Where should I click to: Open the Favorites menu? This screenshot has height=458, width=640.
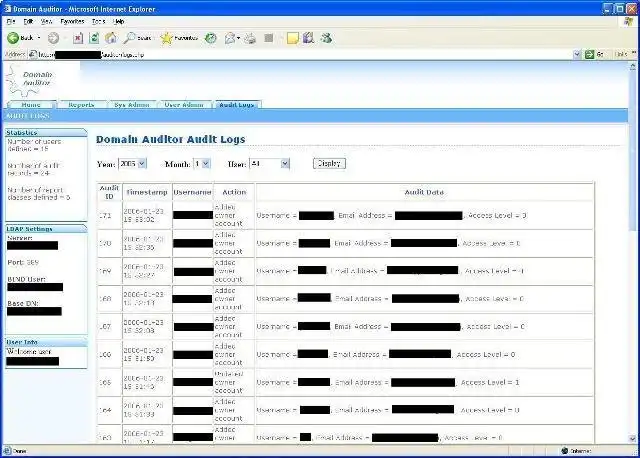tap(72, 21)
